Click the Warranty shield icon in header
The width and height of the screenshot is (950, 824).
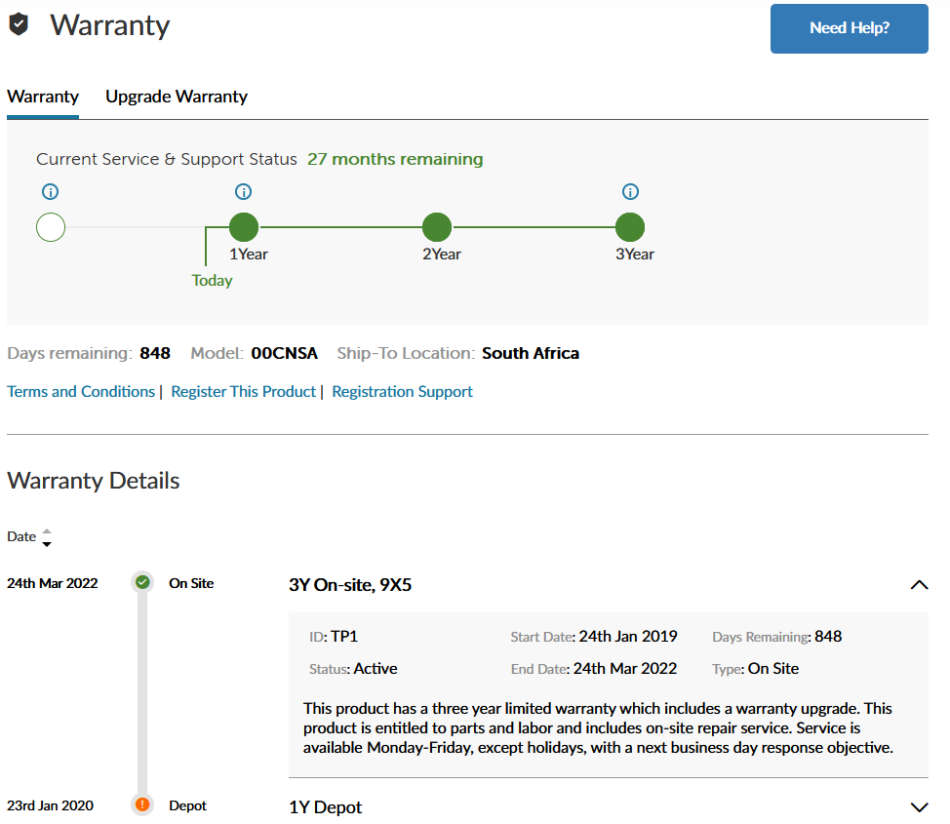tap(18, 25)
